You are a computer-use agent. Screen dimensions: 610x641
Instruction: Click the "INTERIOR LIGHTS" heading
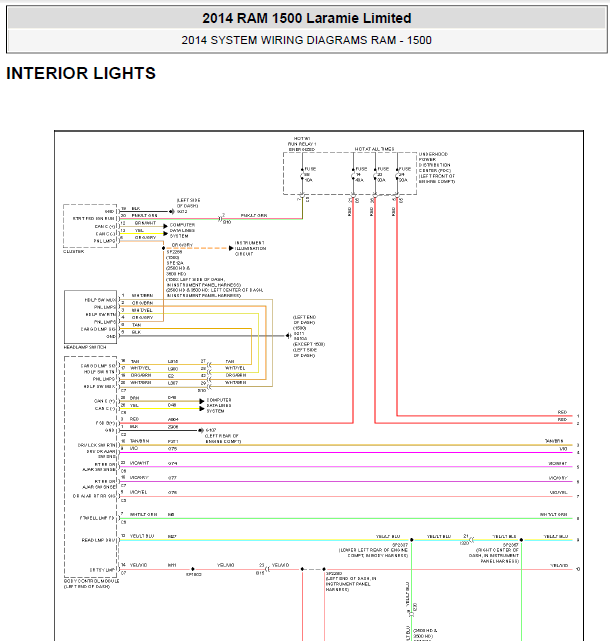pyautogui.click(x=81, y=74)
